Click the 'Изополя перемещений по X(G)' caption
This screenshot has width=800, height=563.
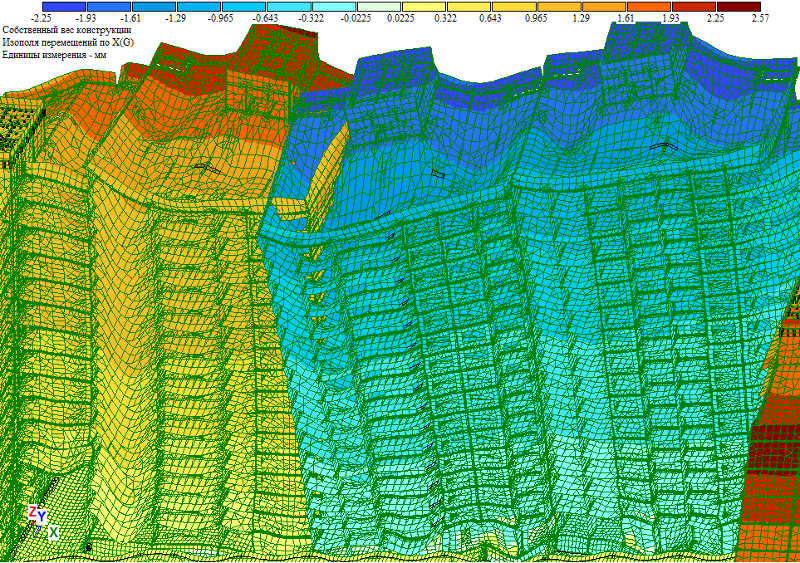[70, 44]
